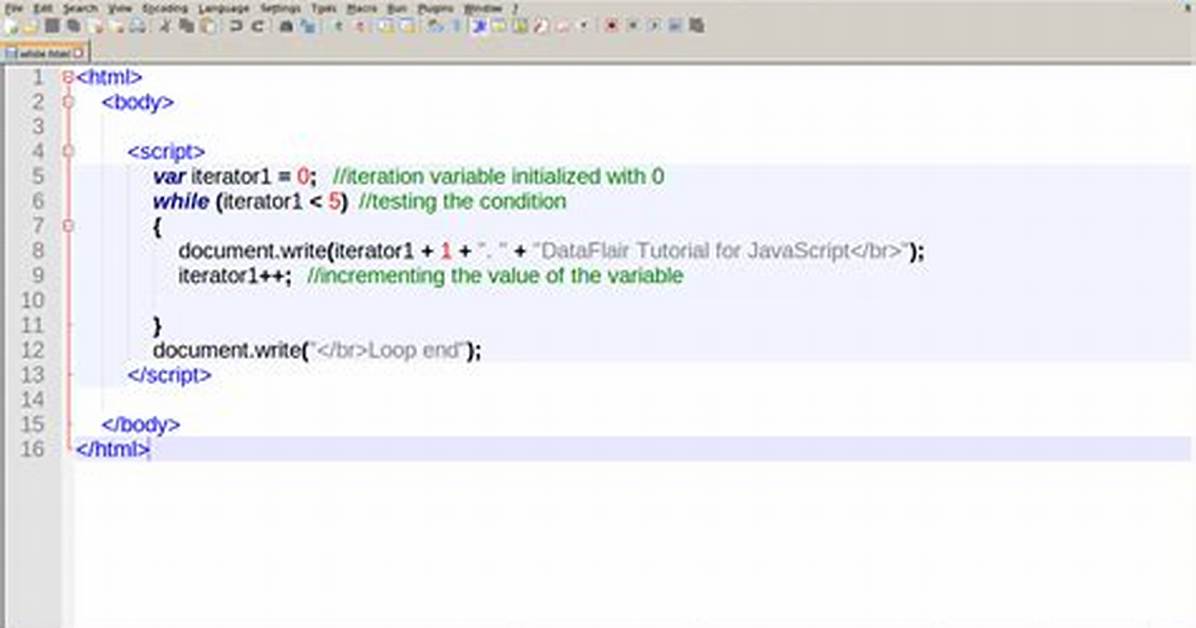
Task: Click the Redo arrow icon
Action: (258, 26)
